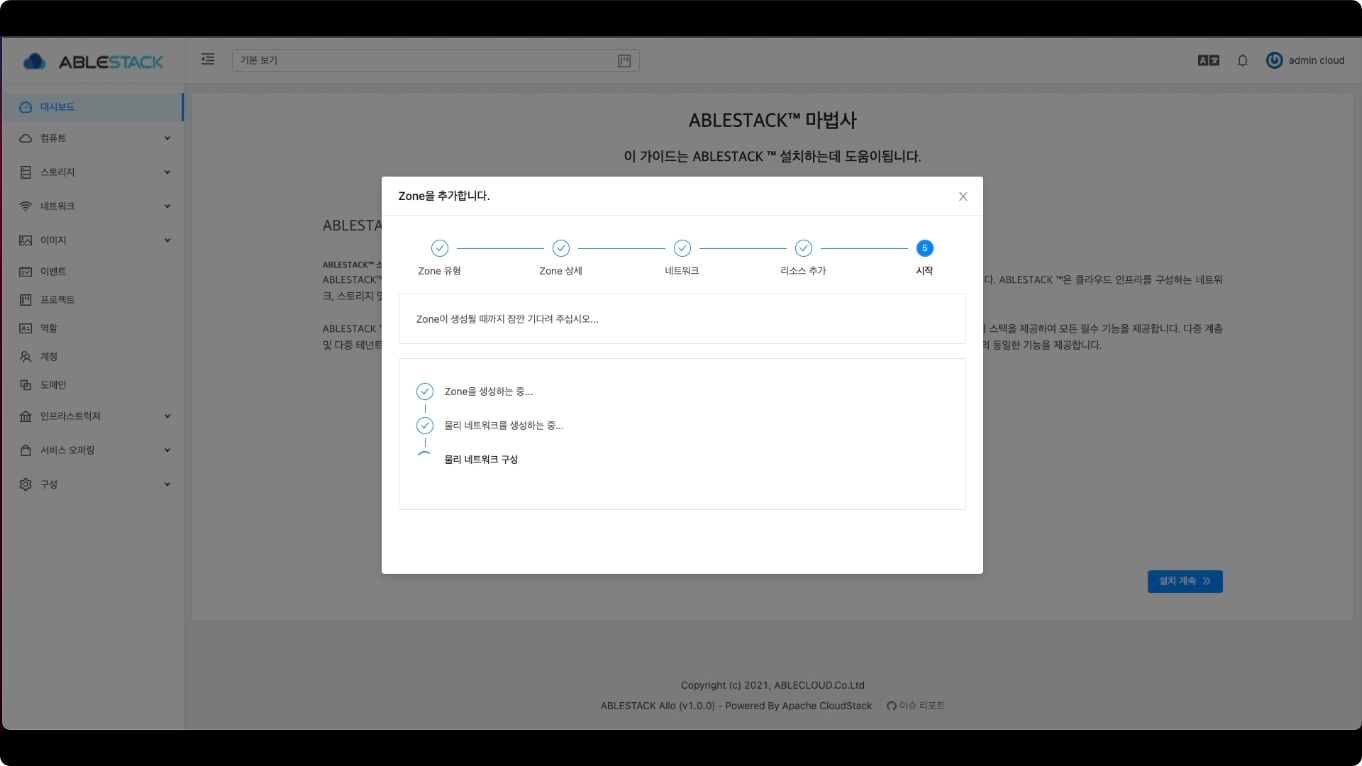This screenshot has height=766, width=1362.
Task: Open the 이벤트 menu item
Action: pyautogui.click(x=92, y=271)
